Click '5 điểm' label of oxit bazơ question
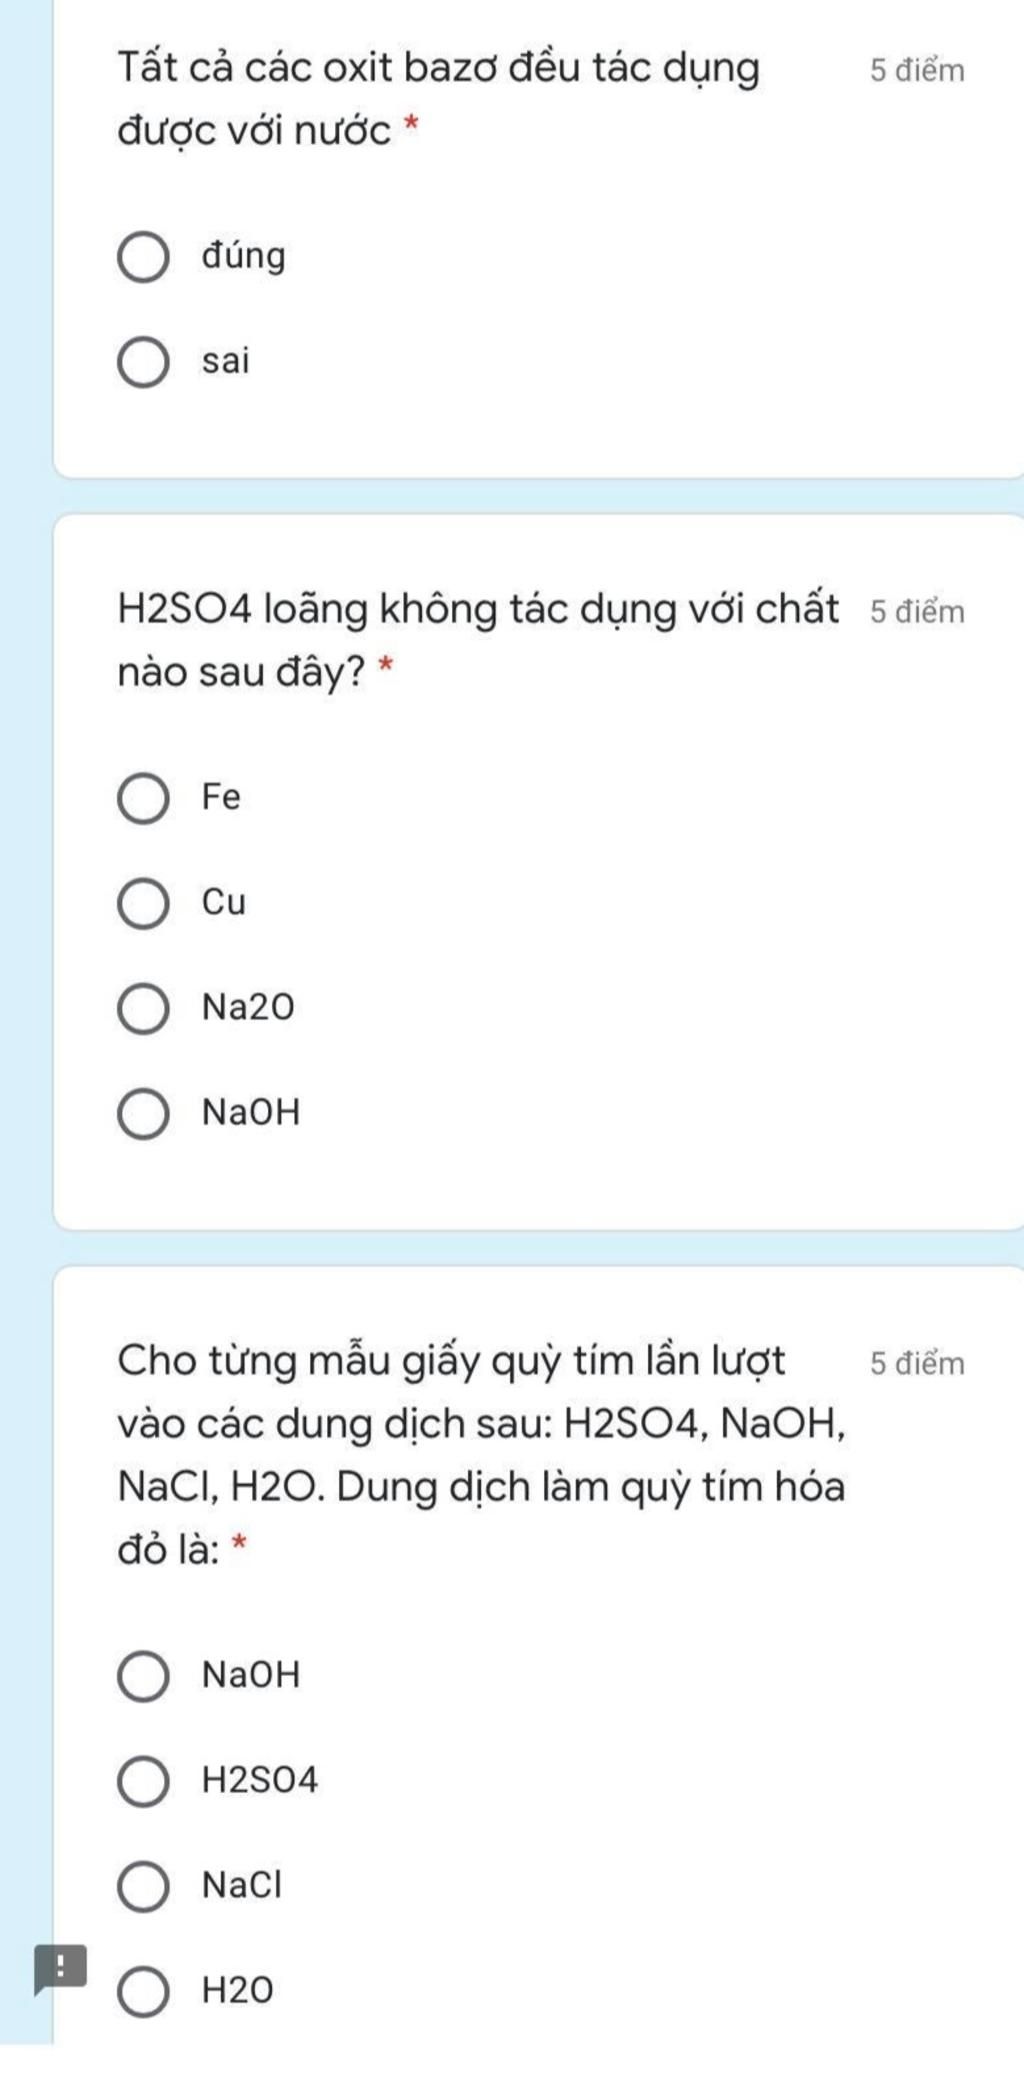 click(x=917, y=71)
